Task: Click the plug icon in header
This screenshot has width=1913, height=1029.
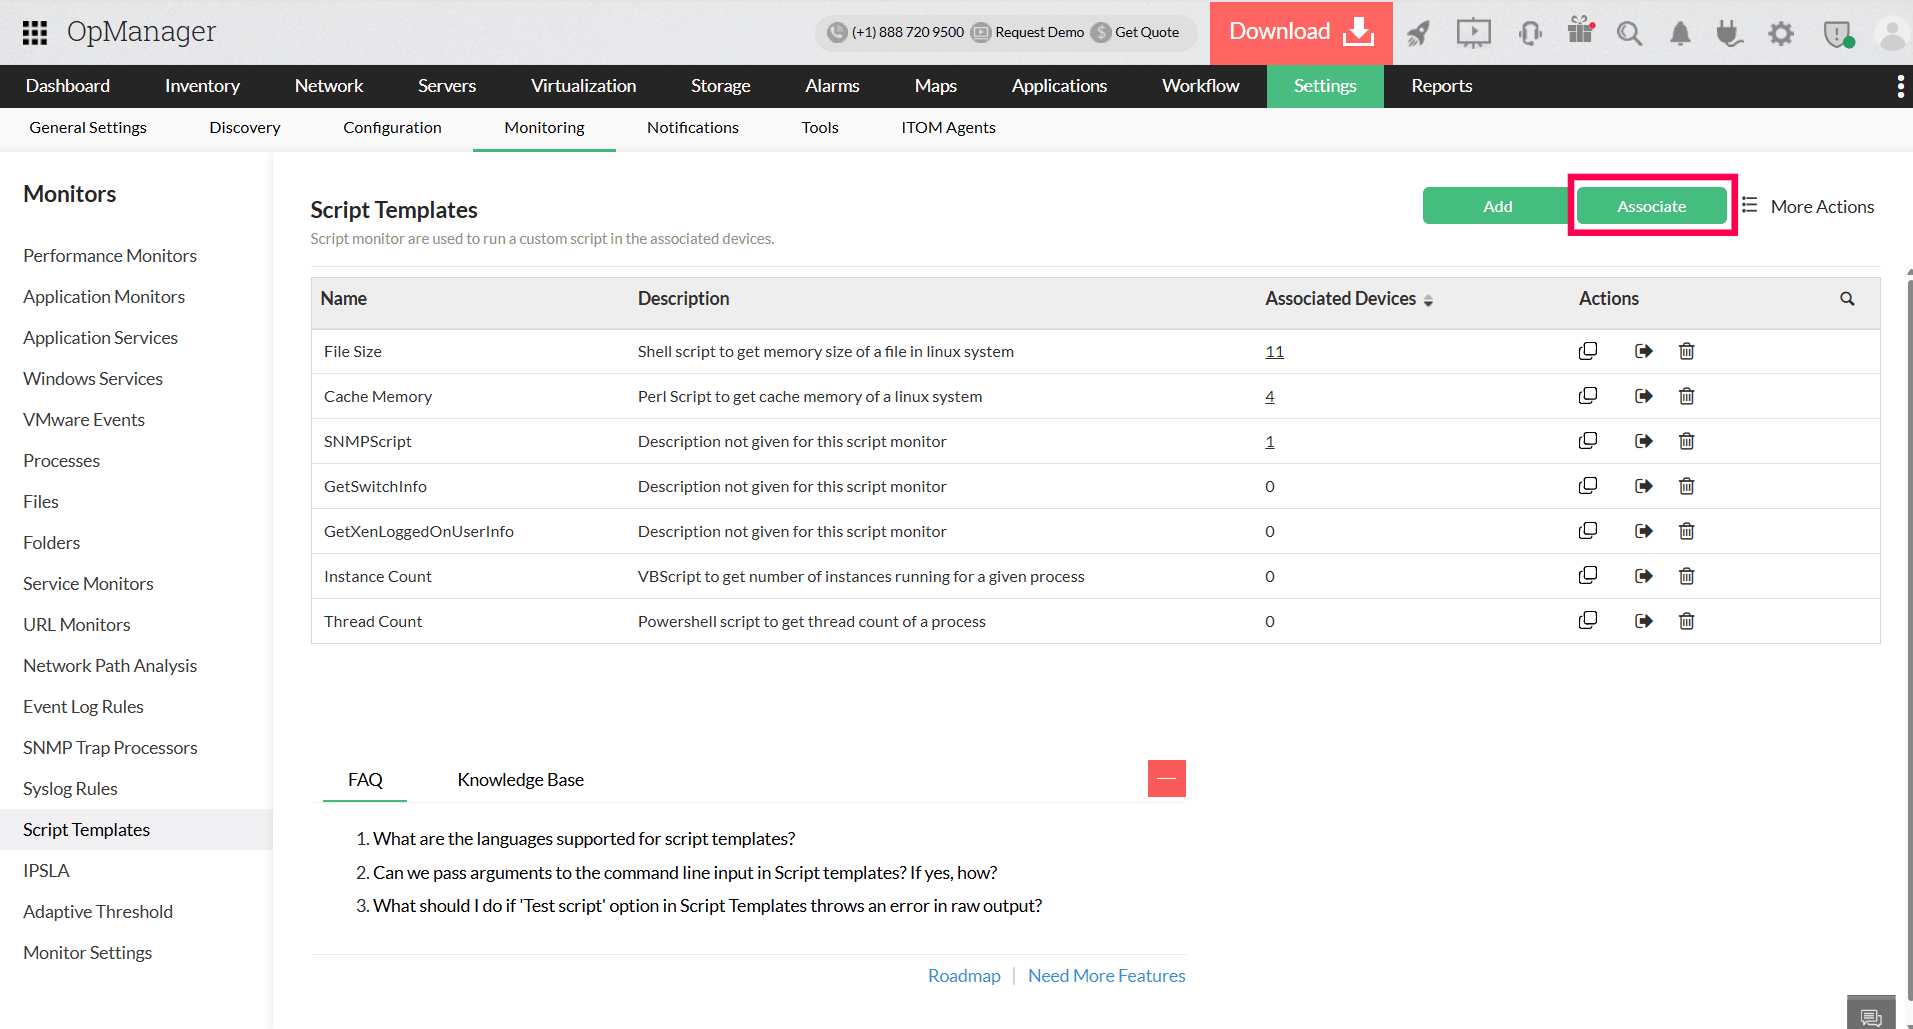Action: [x=1729, y=34]
